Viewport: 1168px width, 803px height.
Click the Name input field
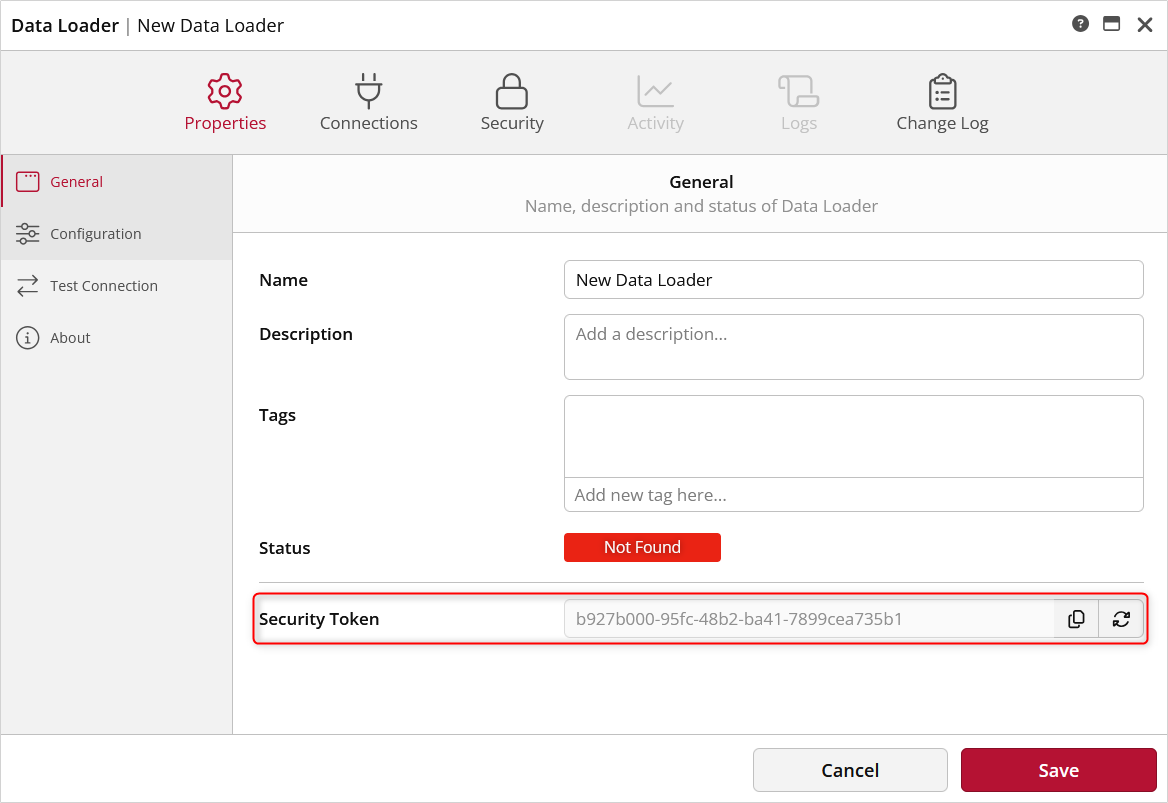[x=854, y=280]
